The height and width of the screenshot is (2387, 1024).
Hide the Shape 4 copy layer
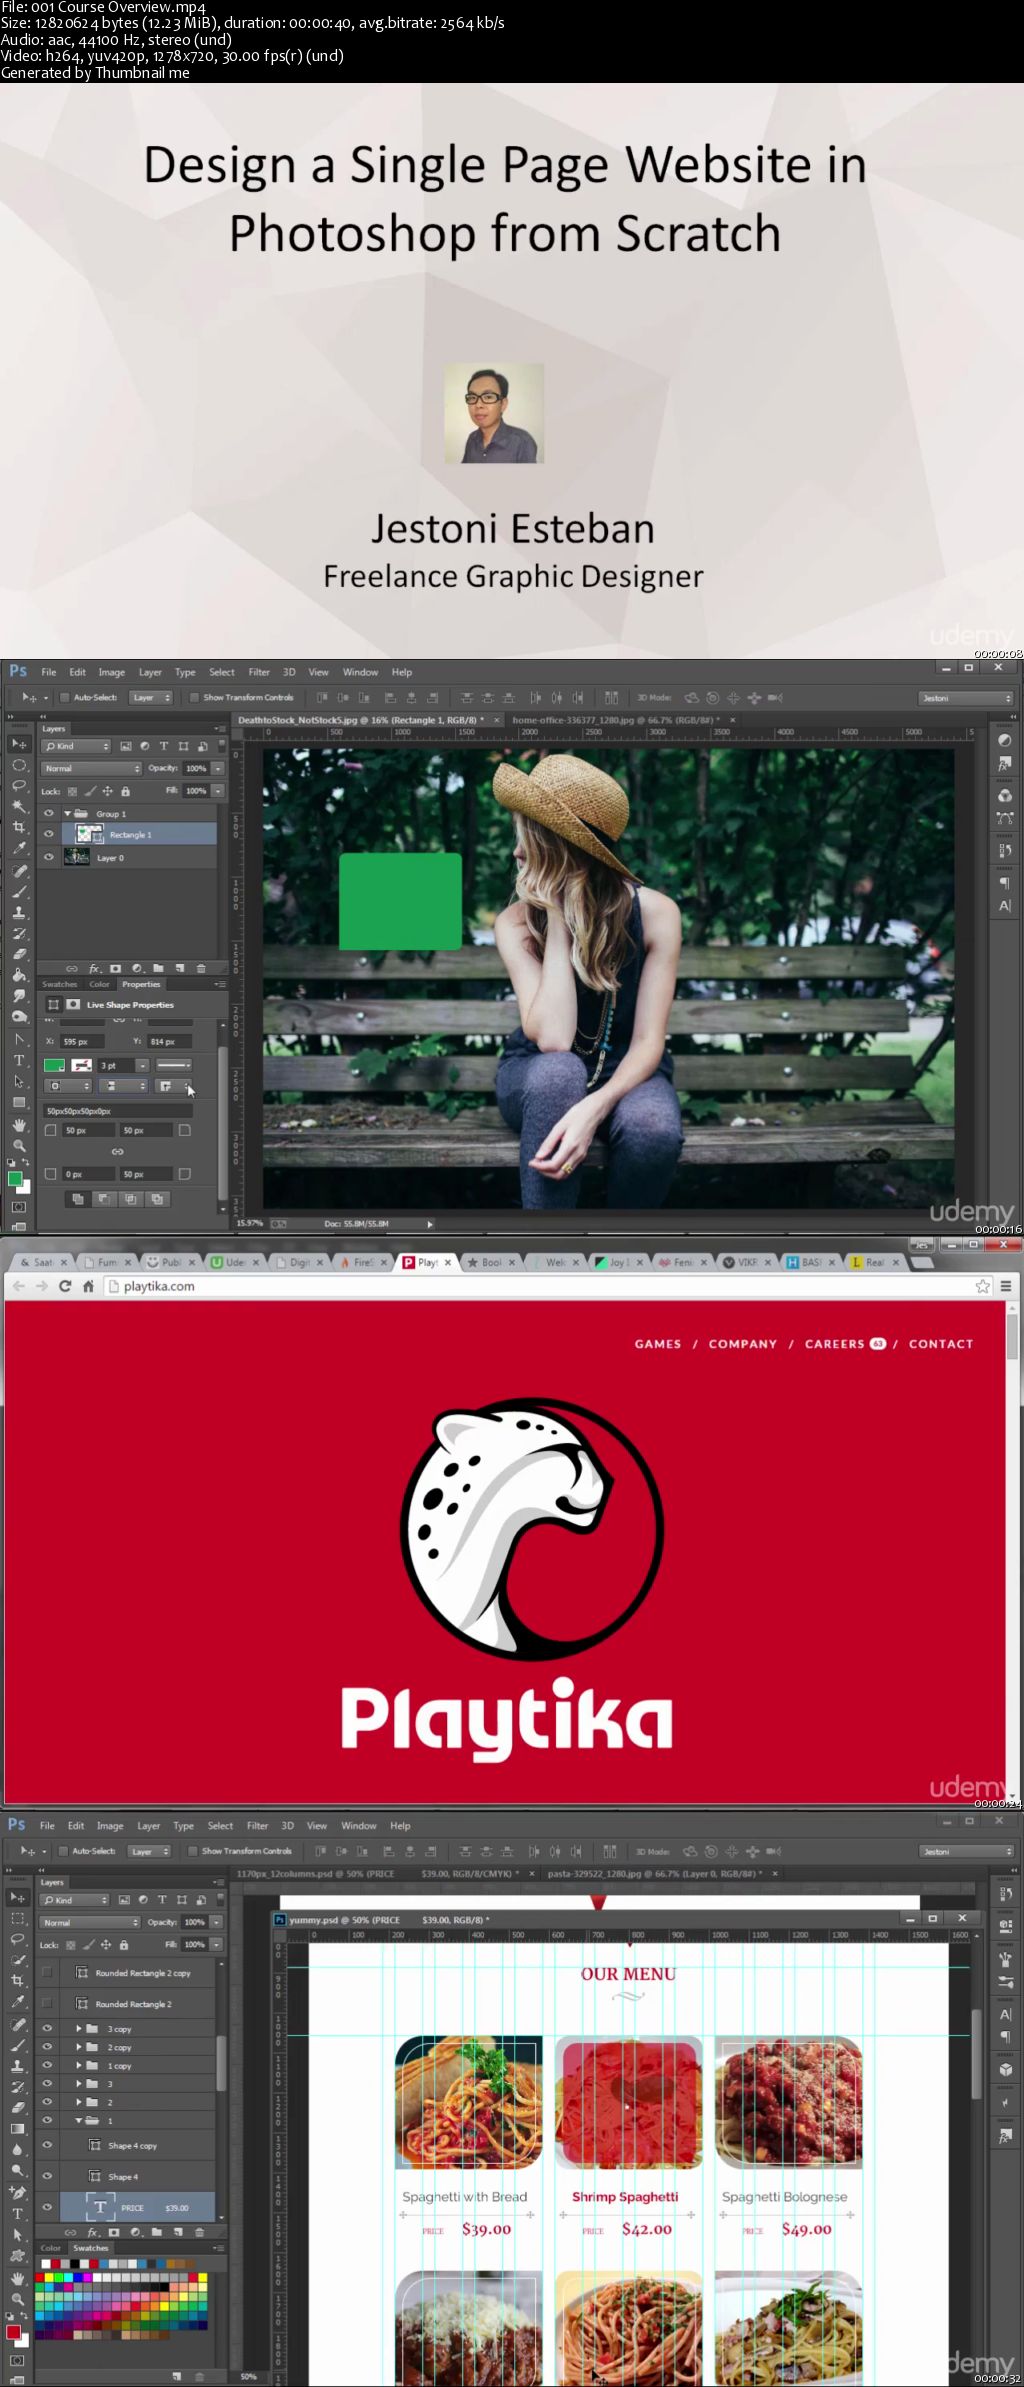(x=47, y=2145)
